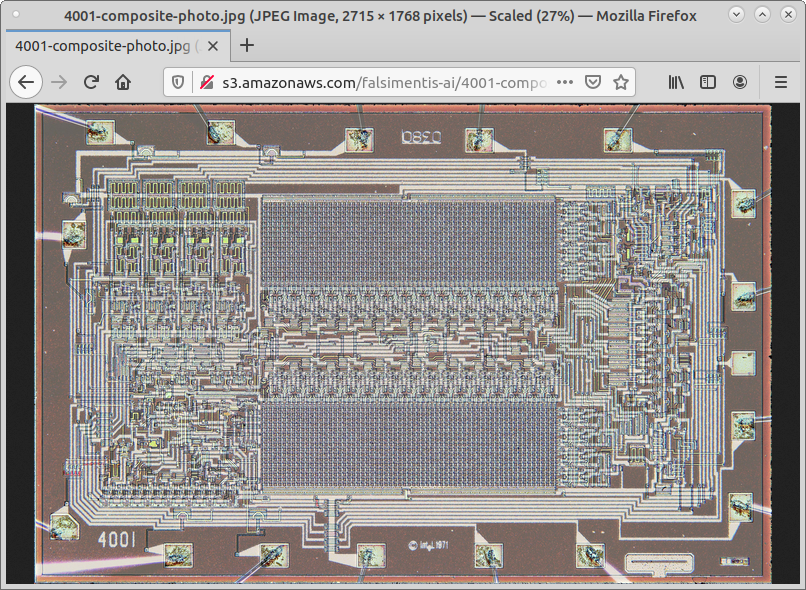Save the page to Pocket
806x590 pixels.
pyautogui.click(x=593, y=82)
